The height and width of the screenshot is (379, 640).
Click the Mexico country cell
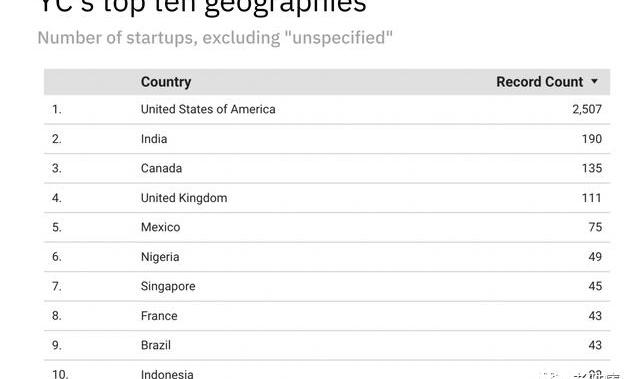(160, 227)
